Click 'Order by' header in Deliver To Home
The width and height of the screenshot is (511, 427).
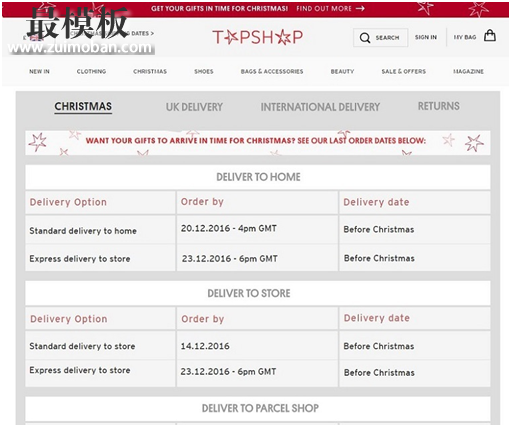(202, 202)
